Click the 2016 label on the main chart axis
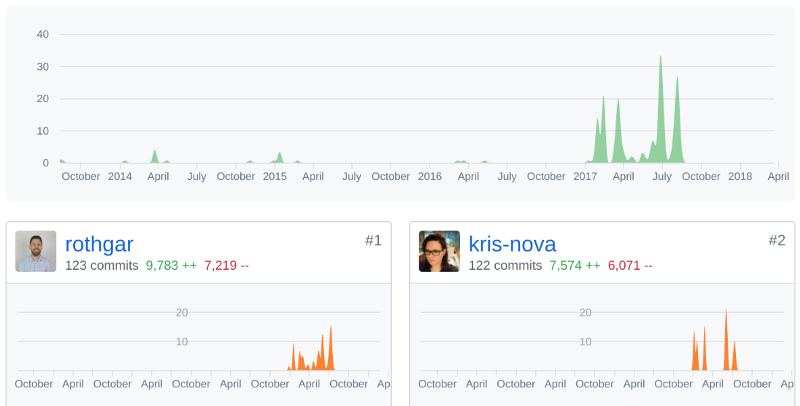The image size is (800, 406). pyautogui.click(x=430, y=176)
